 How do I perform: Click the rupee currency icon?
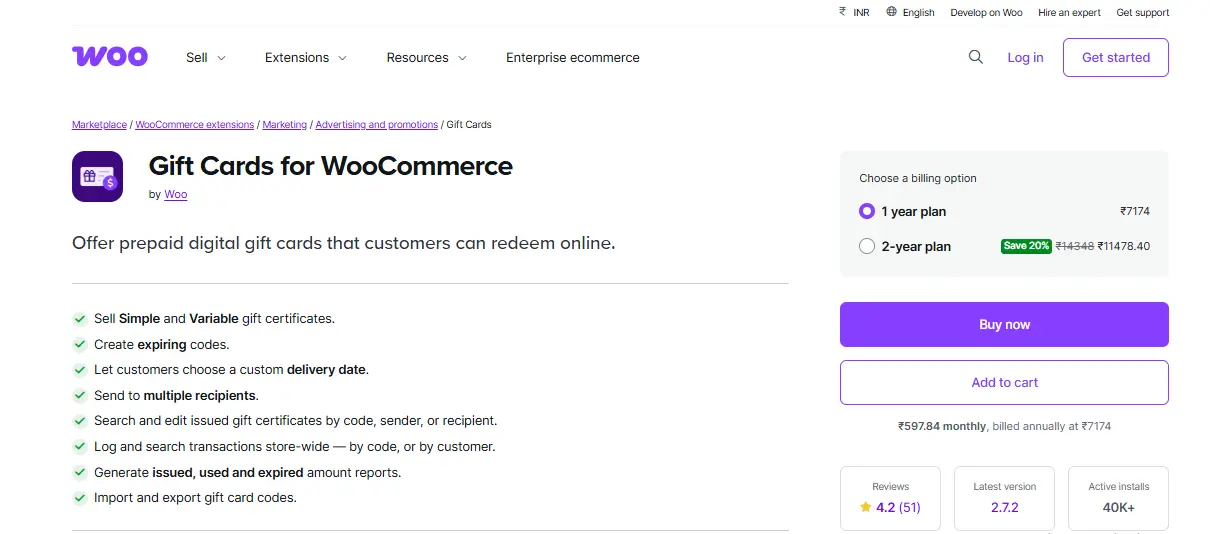[x=842, y=12]
